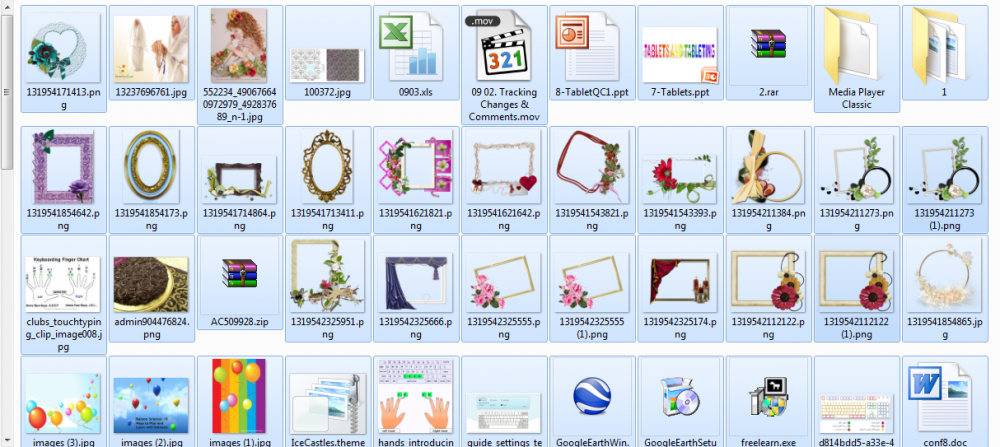Select the GoogleEarthSetup installer icon
The height and width of the screenshot is (447, 1000).
coord(680,397)
